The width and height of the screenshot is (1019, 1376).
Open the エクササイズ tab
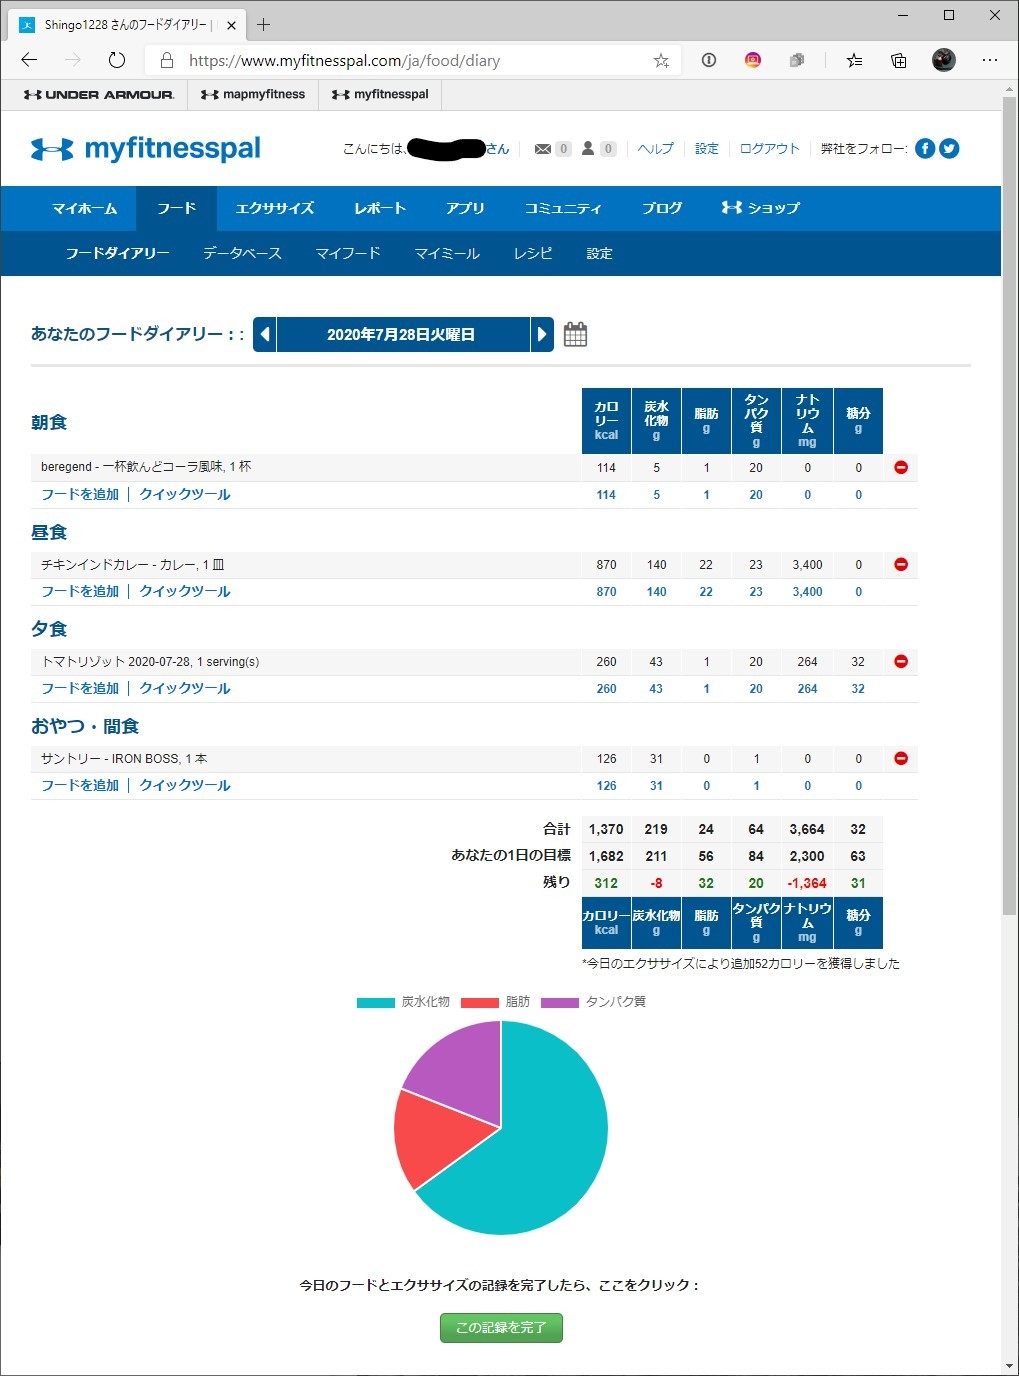(275, 208)
